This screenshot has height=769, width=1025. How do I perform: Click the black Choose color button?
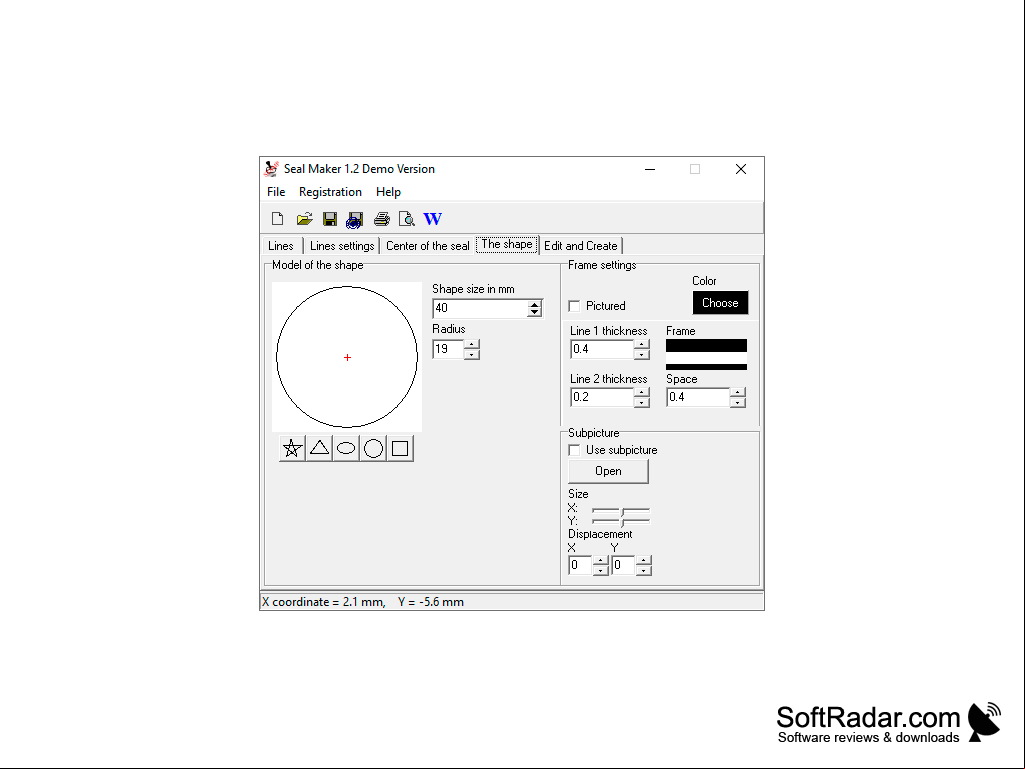click(x=720, y=303)
